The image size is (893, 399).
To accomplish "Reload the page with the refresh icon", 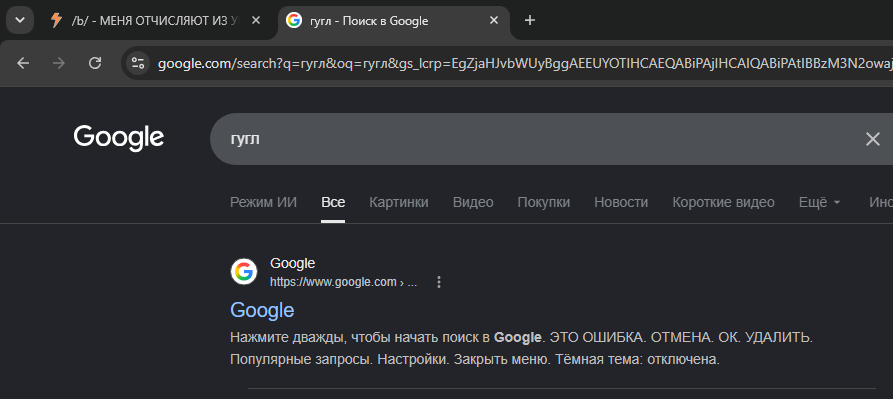I will 95,63.
